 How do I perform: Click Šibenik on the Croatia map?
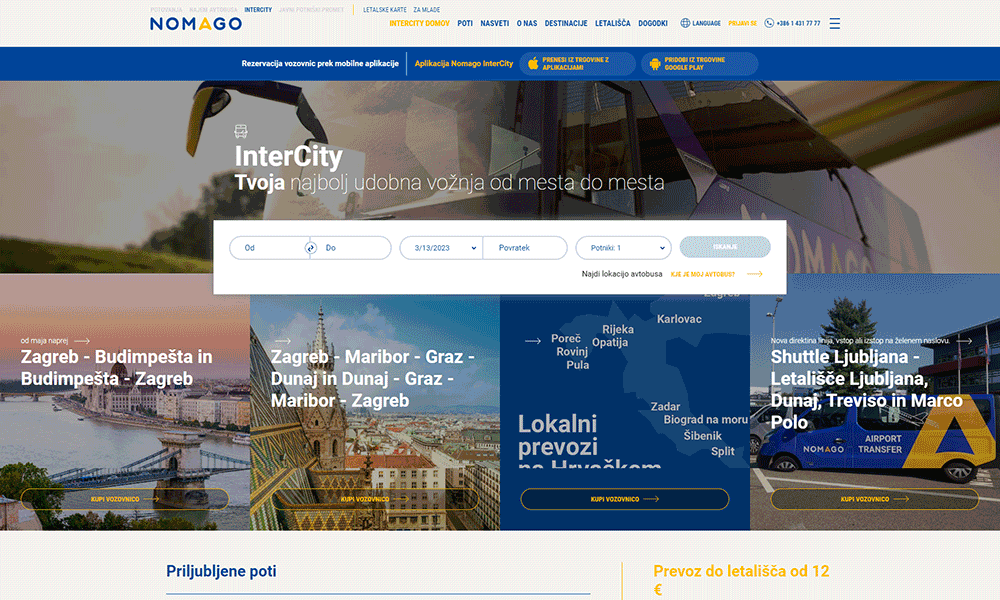pos(703,436)
